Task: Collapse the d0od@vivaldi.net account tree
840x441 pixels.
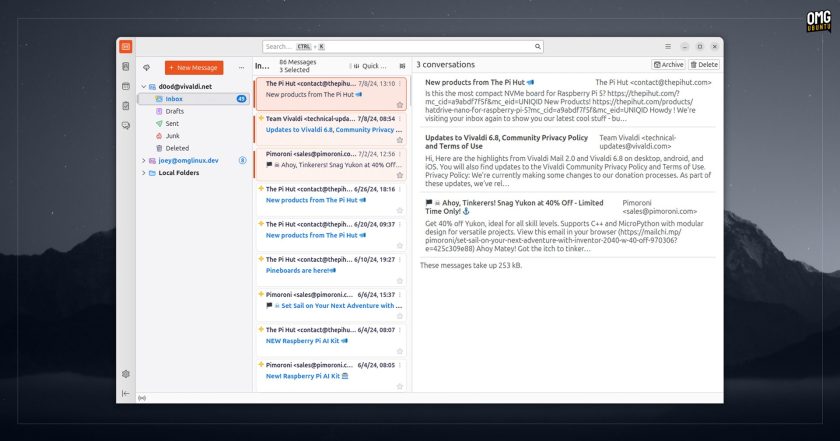Action: (x=144, y=86)
